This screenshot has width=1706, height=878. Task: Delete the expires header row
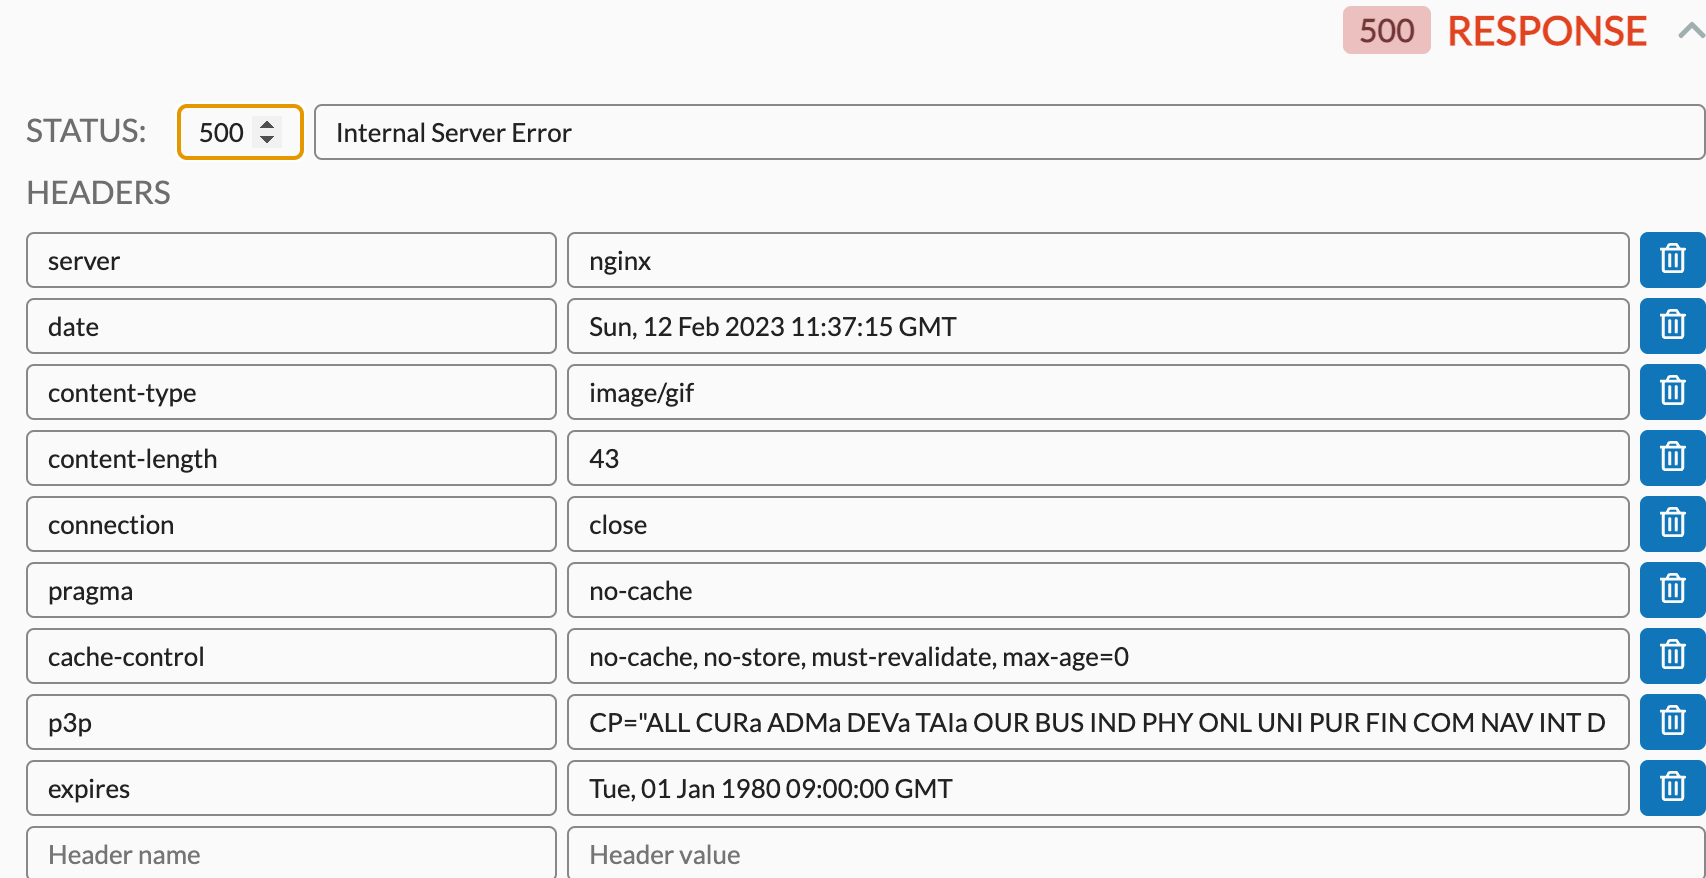point(1672,788)
